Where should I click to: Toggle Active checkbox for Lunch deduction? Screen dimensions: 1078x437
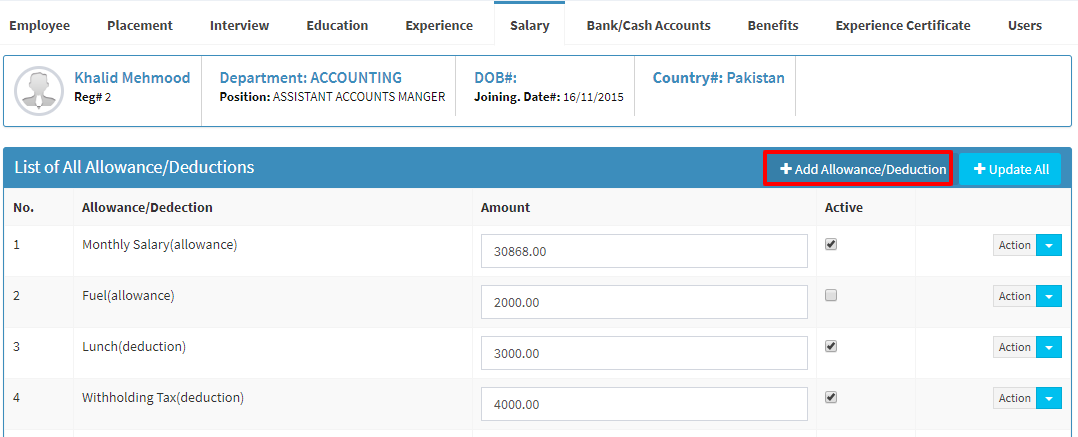coord(830,346)
